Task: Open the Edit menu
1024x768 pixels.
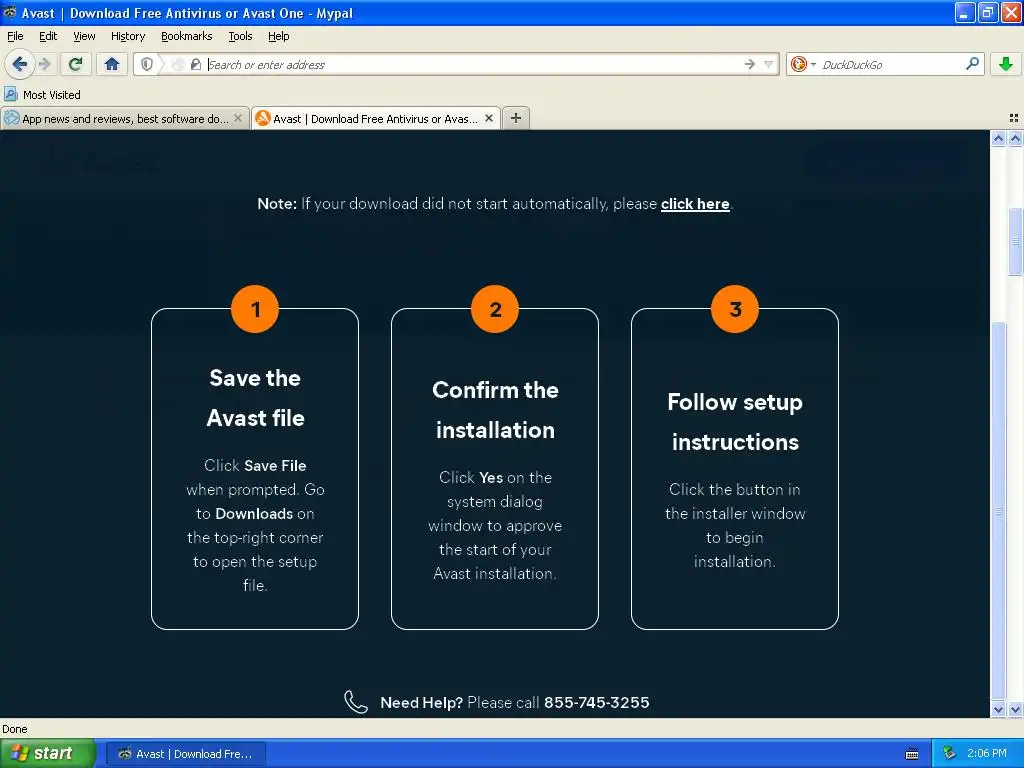Action: (x=48, y=36)
